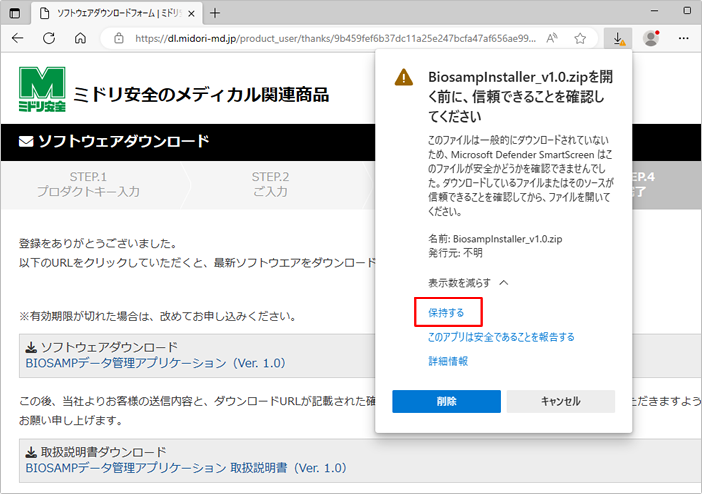Click the 削除 button
The width and height of the screenshot is (702, 494).
tap(446, 401)
